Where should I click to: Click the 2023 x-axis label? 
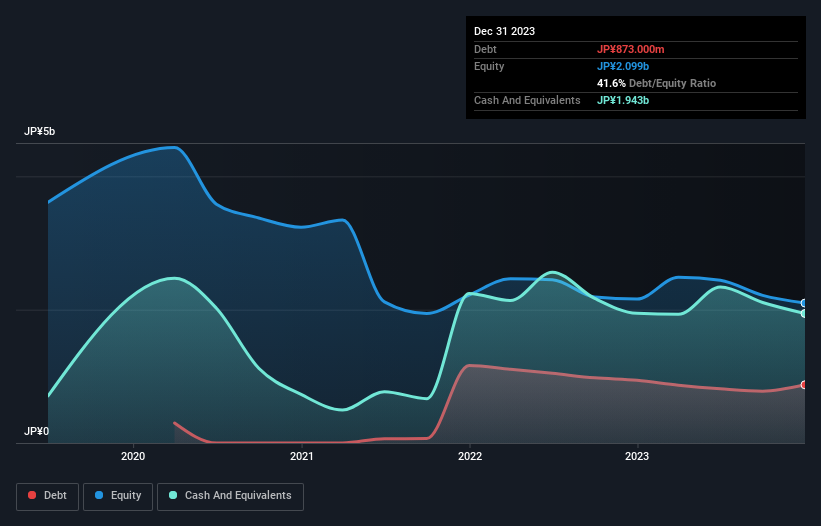(637, 456)
